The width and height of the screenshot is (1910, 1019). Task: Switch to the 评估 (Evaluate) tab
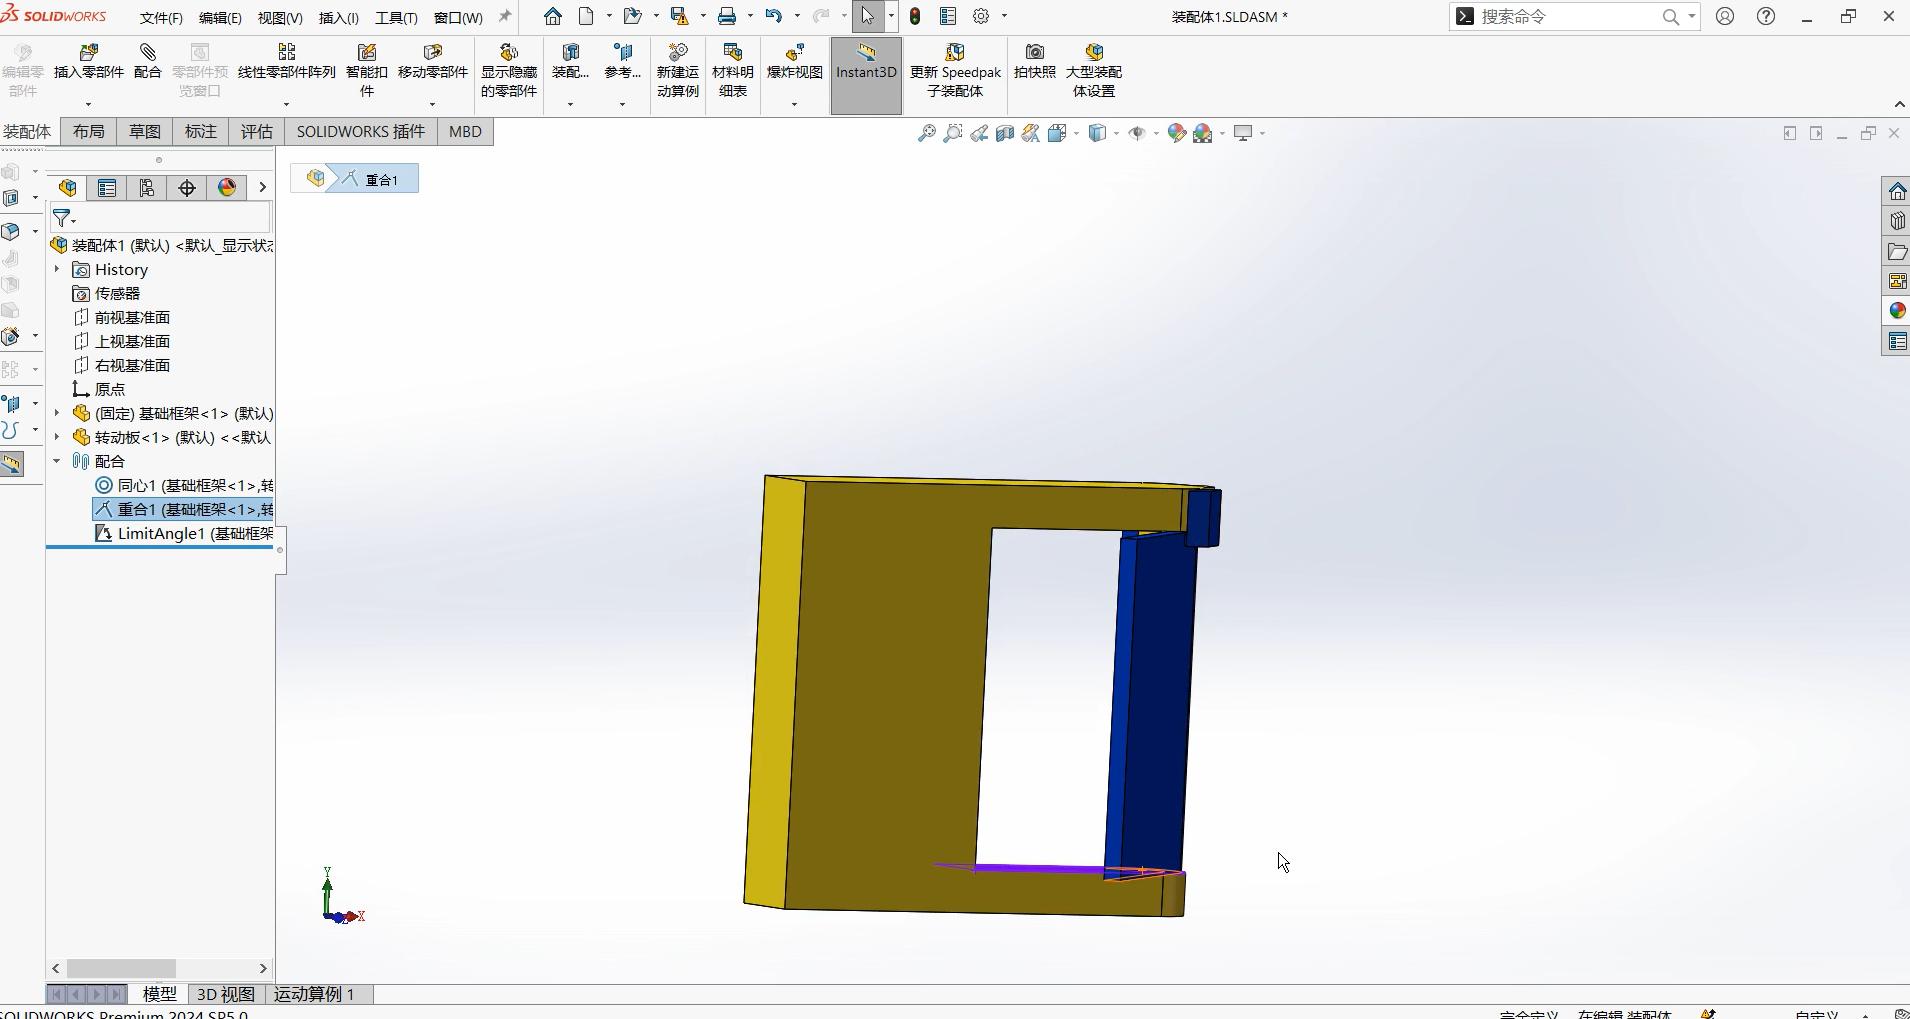(256, 132)
